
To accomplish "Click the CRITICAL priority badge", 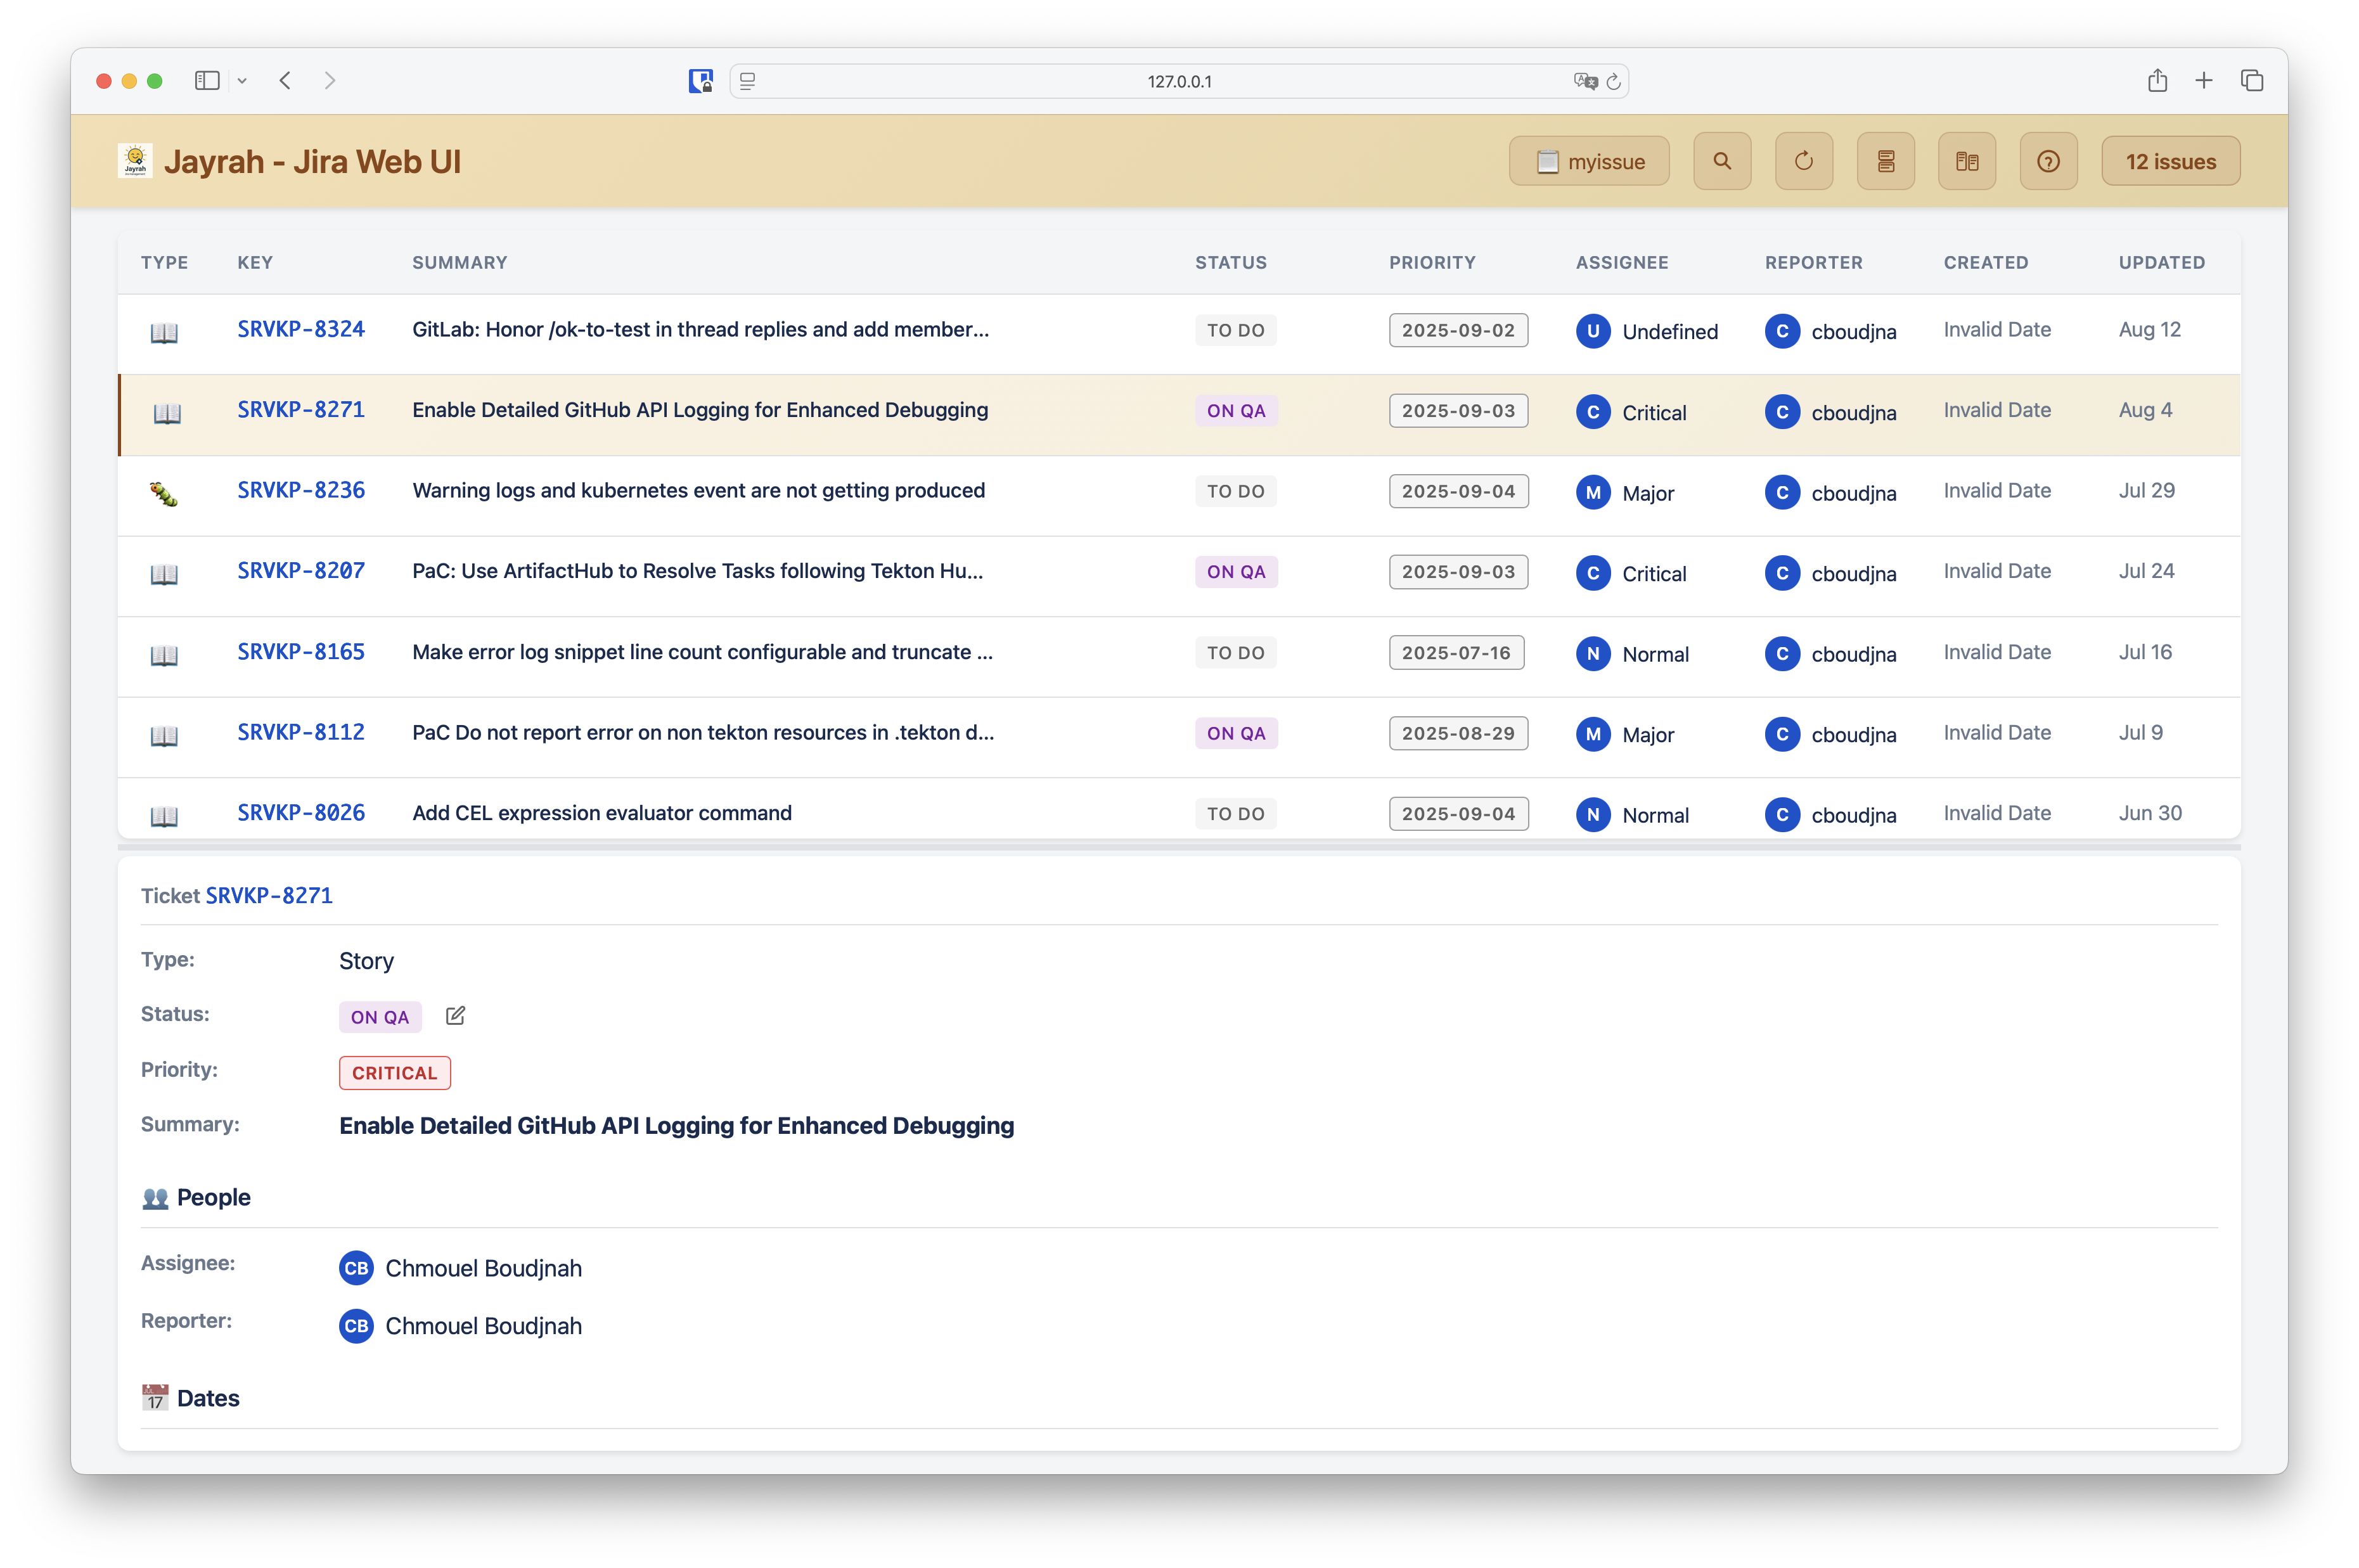I will point(395,1073).
